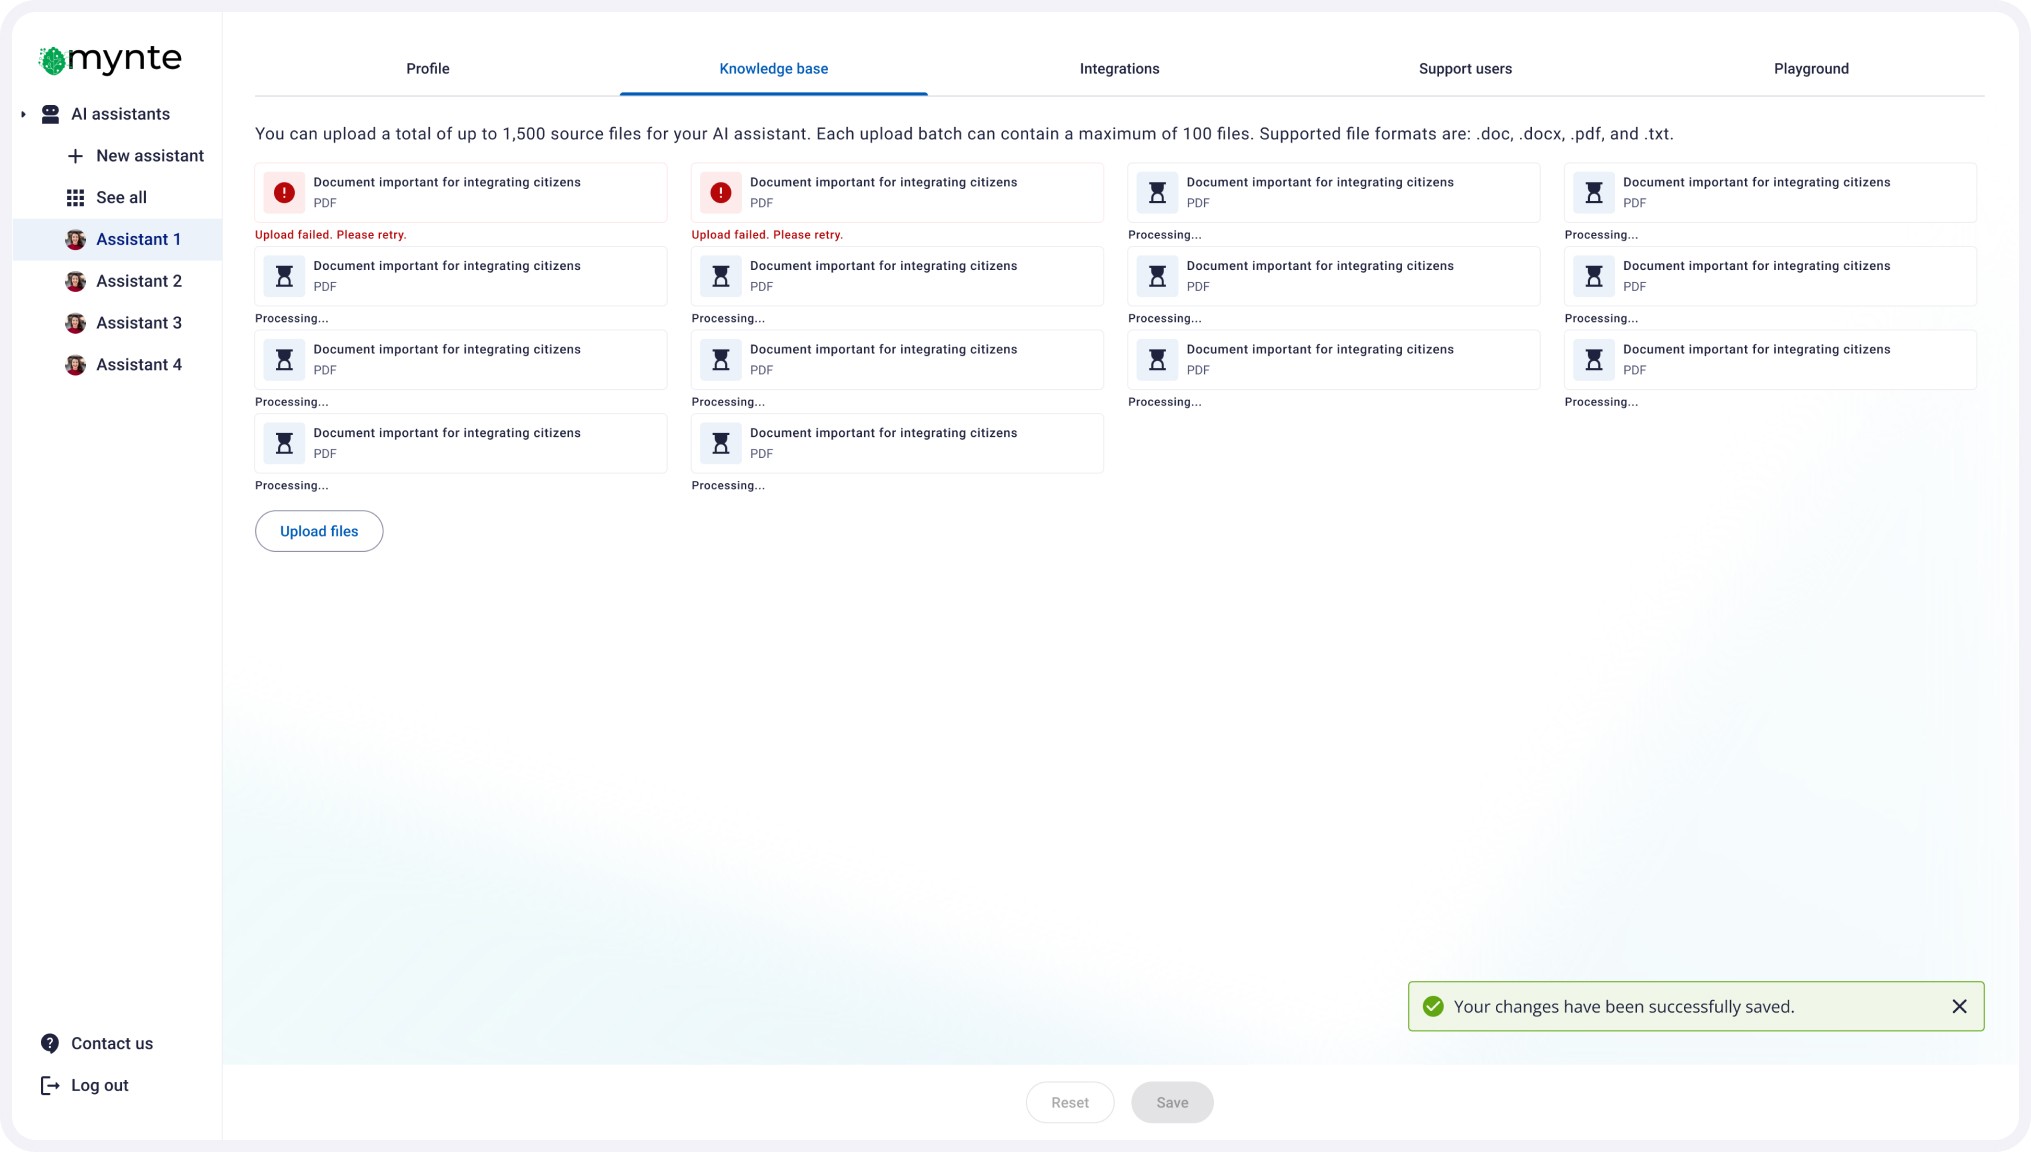Open the Playground tab
The width and height of the screenshot is (2031, 1152).
[1810, 69]
